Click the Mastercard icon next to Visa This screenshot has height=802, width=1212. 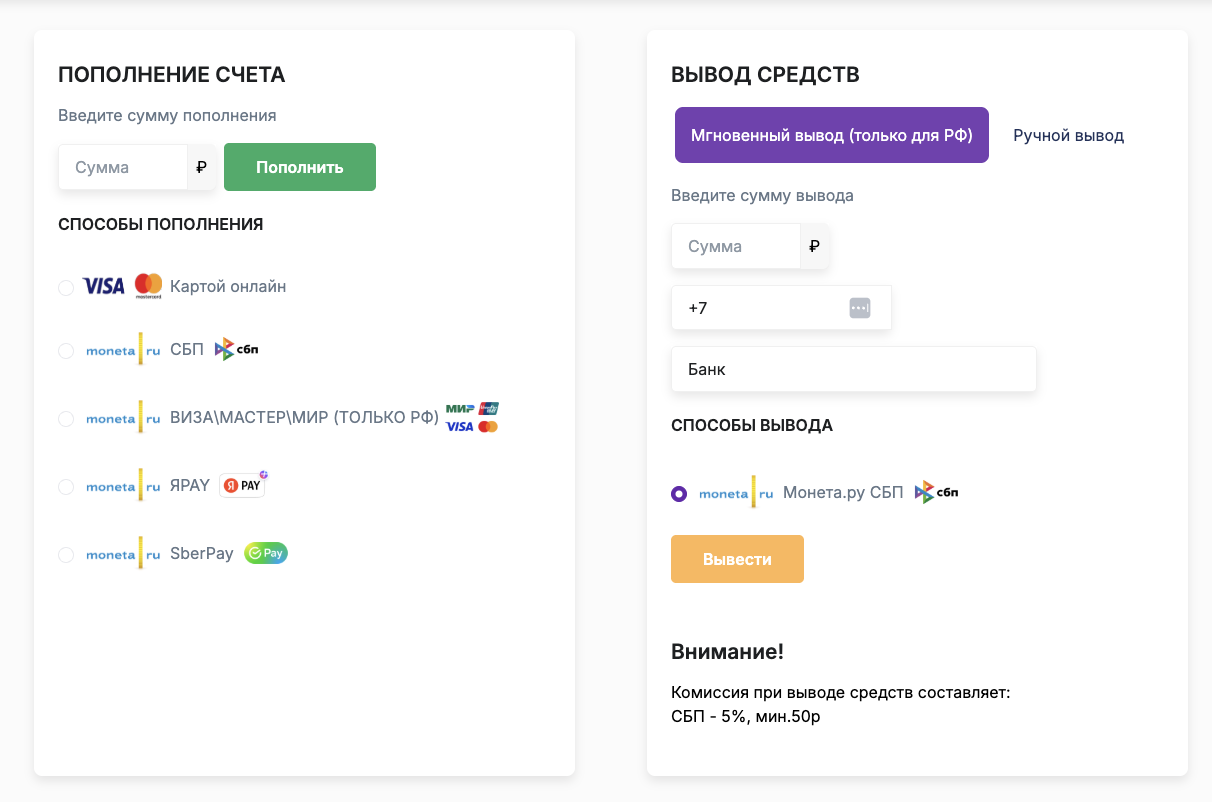tap(147, 286)
